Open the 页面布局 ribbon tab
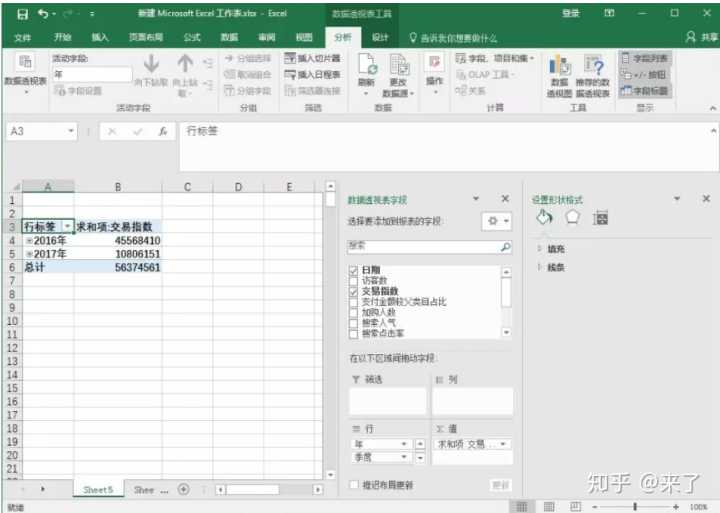This screenshot has width=720, height=513. tap(145, 37)
